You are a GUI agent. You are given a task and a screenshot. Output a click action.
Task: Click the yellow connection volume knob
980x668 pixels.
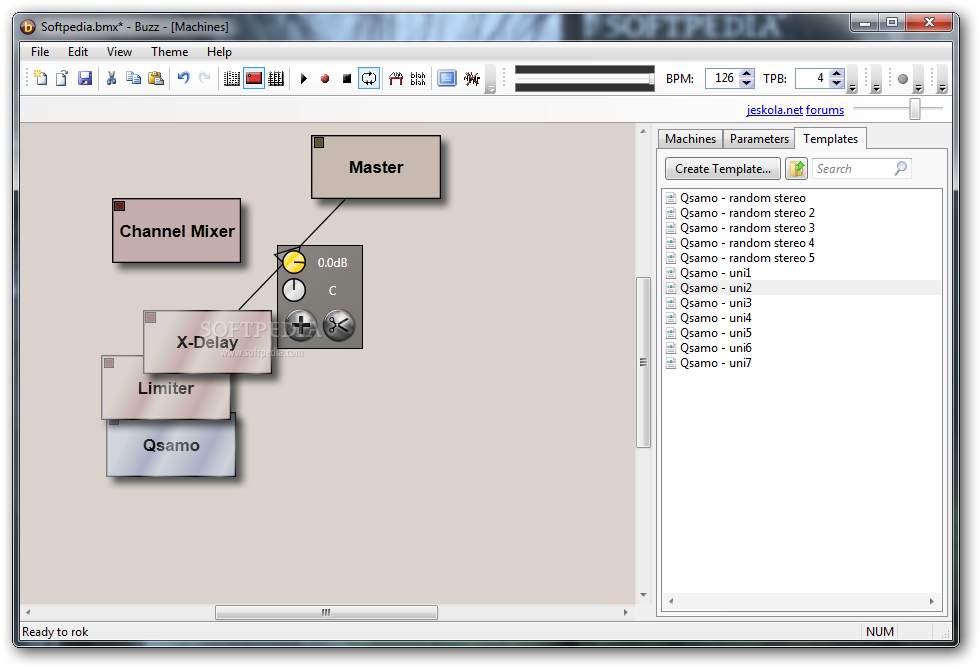pyautogui.click(x=294, y=262)
